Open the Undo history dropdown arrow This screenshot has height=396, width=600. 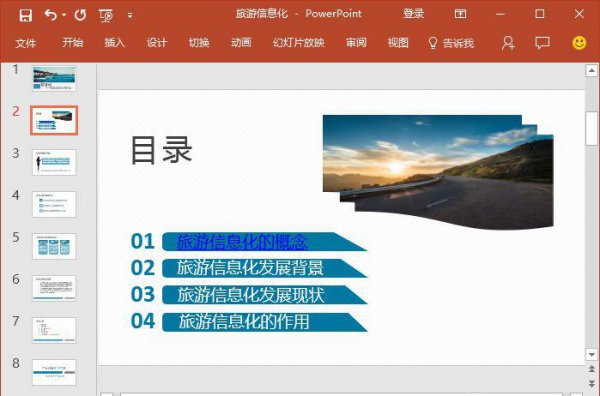tap(64, 15)
